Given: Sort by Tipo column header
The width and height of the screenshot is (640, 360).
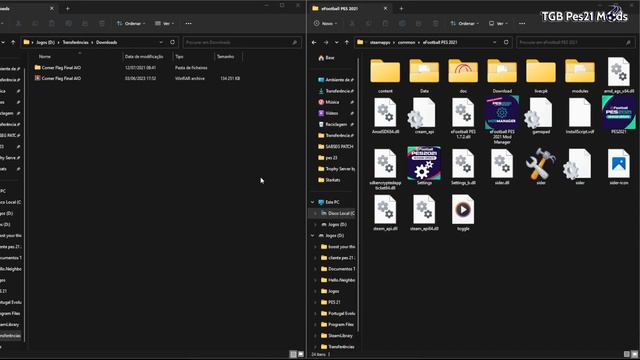Looking at the screenshot, I should tap(179, 57).
